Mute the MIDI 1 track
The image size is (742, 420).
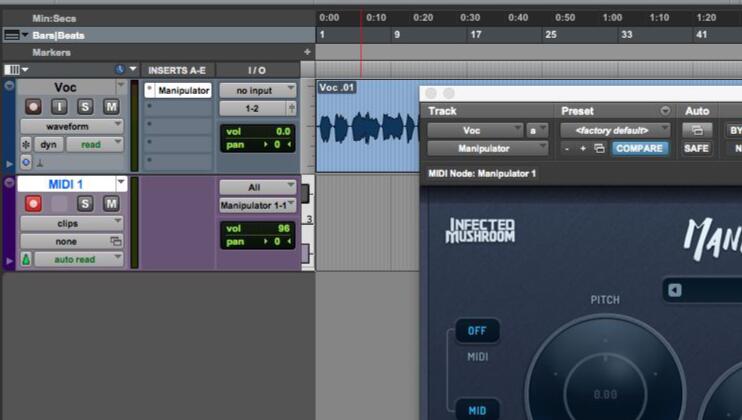[111, 204]
